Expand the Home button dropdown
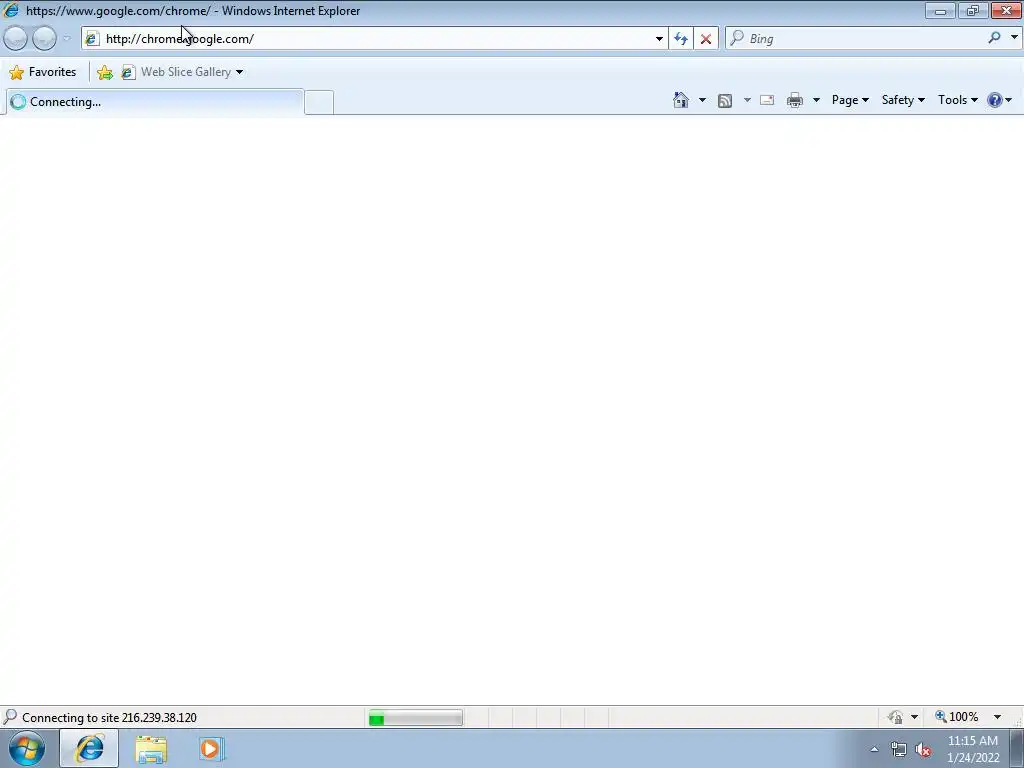Image resolution: width=1024 pixels, height=768 pixels. tap(702, 100)
